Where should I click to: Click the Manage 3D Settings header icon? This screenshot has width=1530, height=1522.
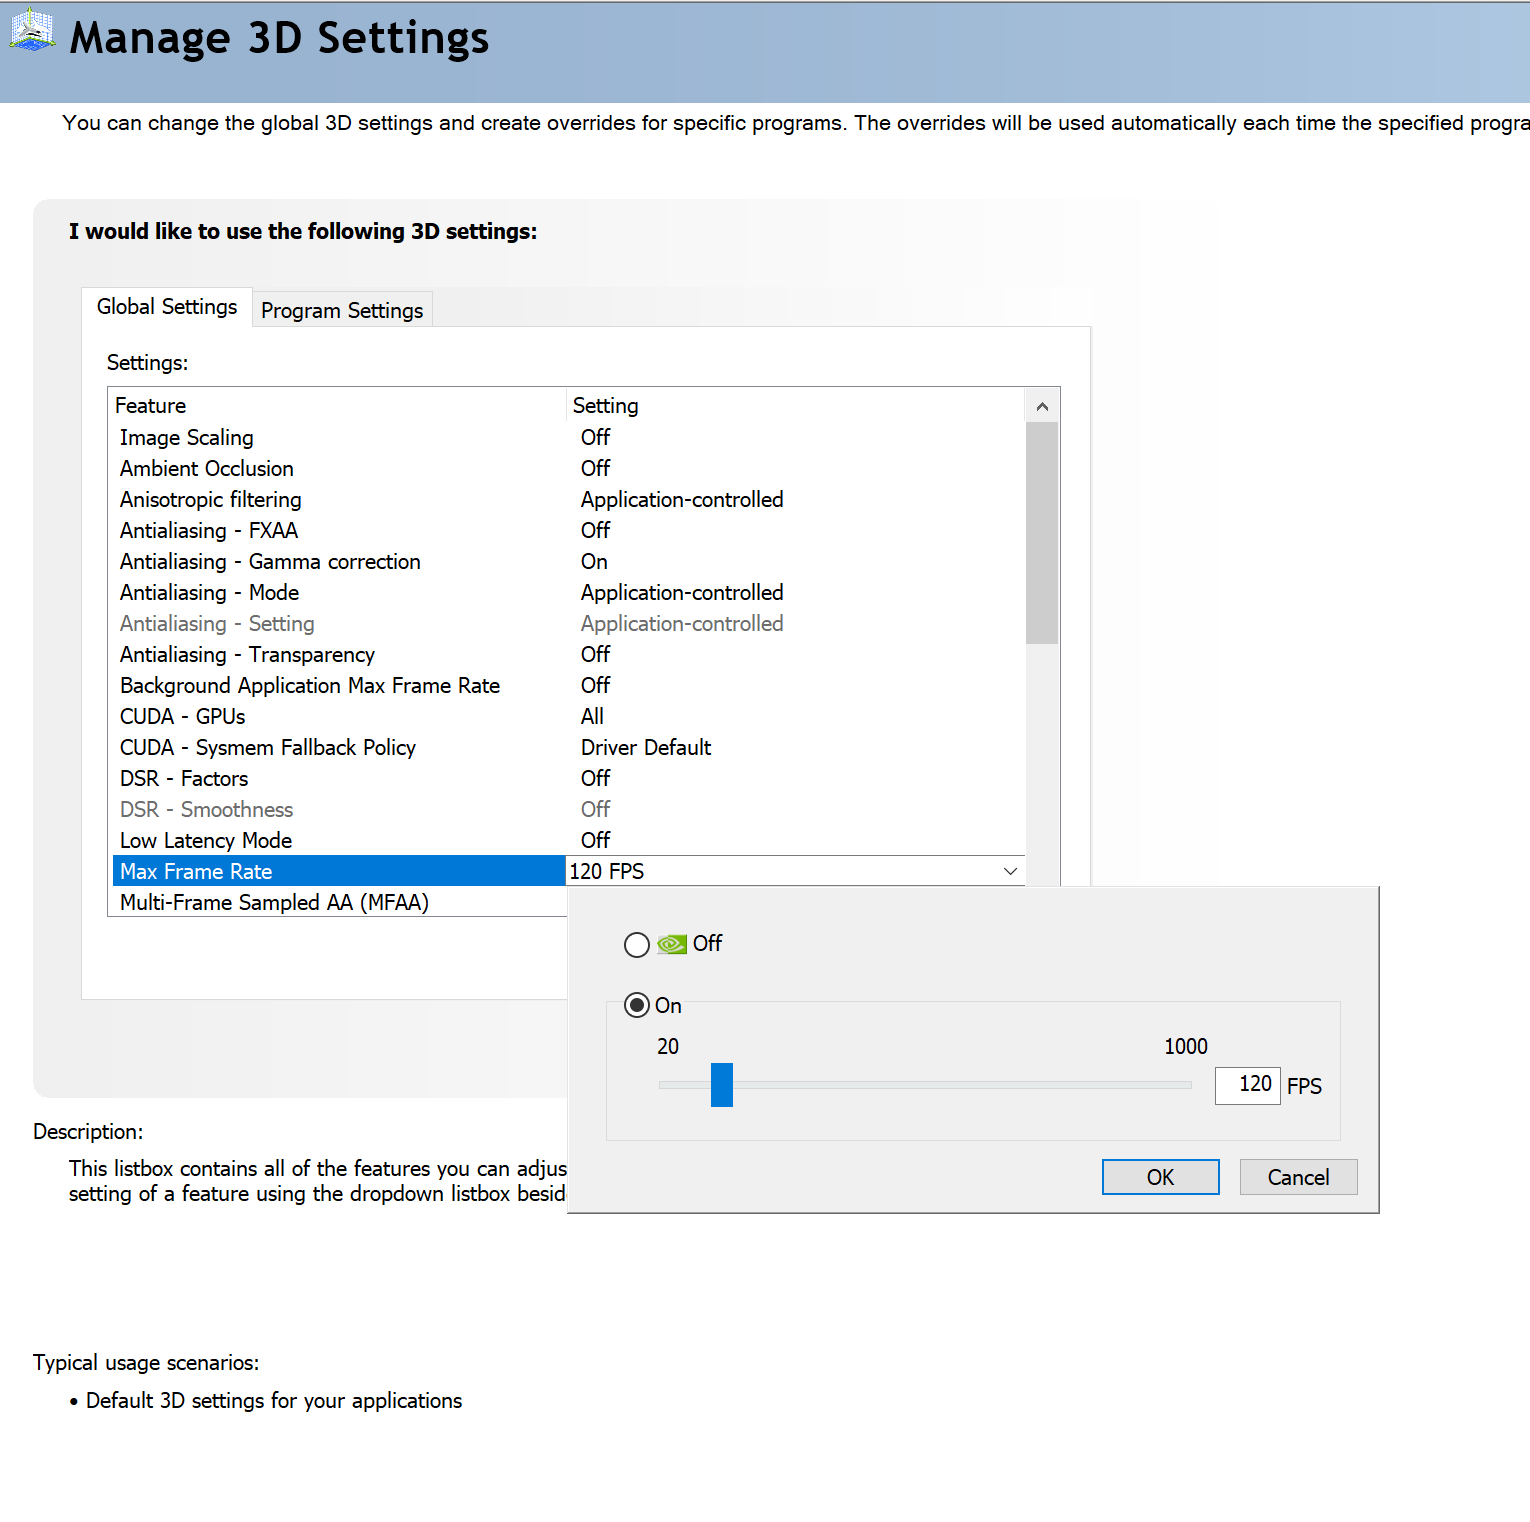click(32, 30)
